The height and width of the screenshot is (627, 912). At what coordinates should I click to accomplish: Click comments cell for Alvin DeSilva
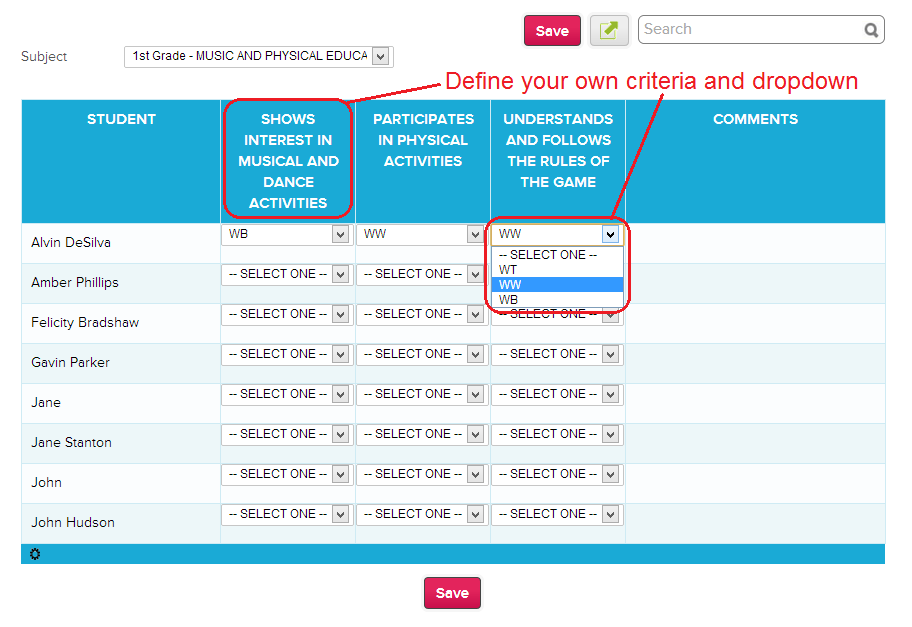755,243
